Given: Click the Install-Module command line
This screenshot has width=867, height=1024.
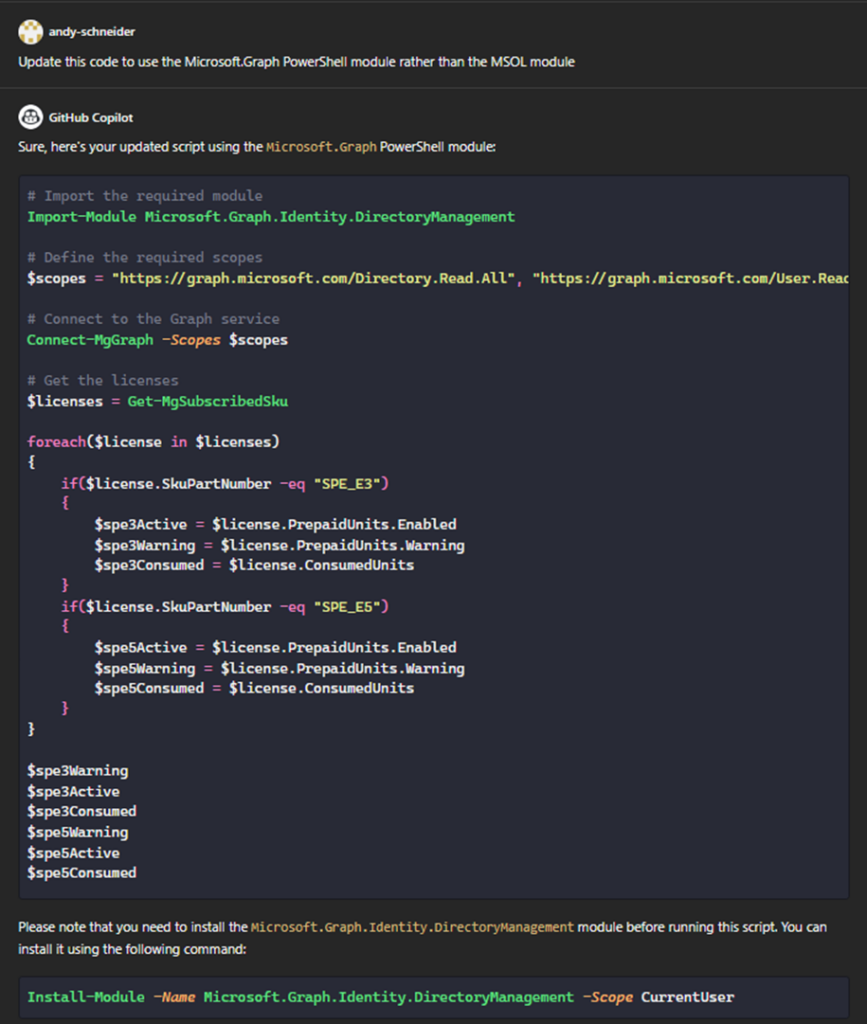Looking at the screenshot, I should coord(381,997).
